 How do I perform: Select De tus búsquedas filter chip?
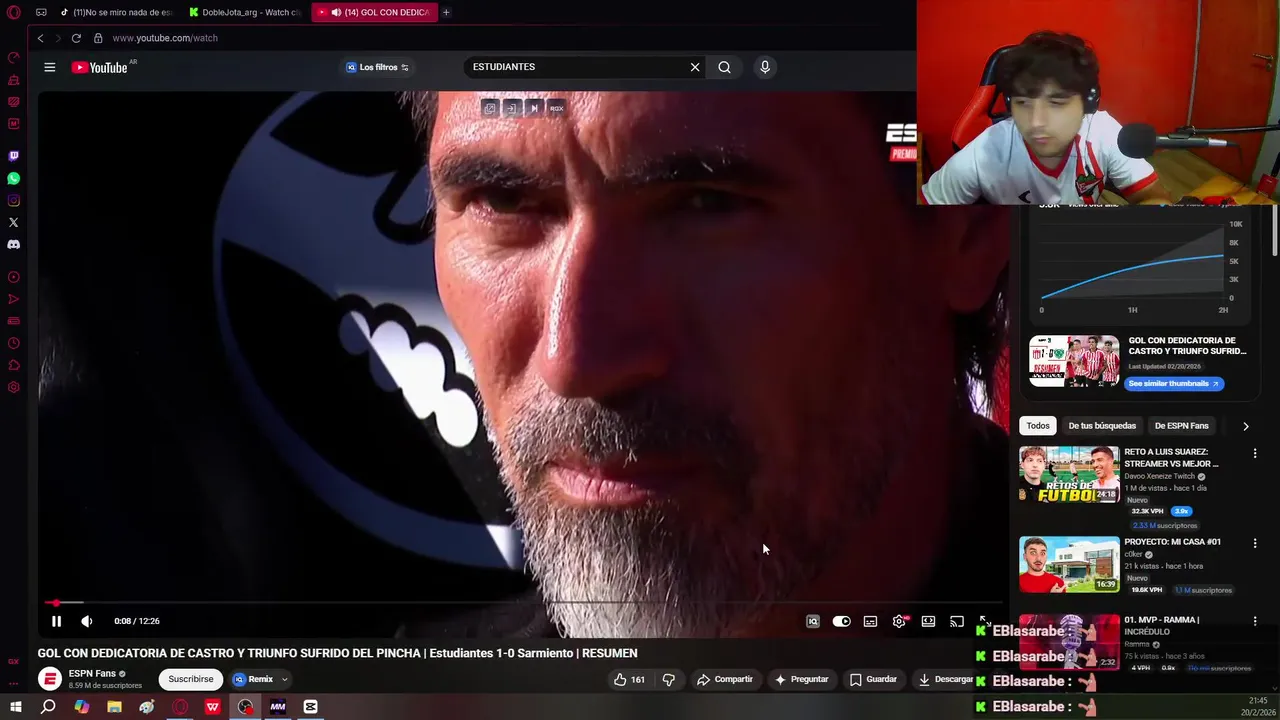click(x=1102, y=426)
